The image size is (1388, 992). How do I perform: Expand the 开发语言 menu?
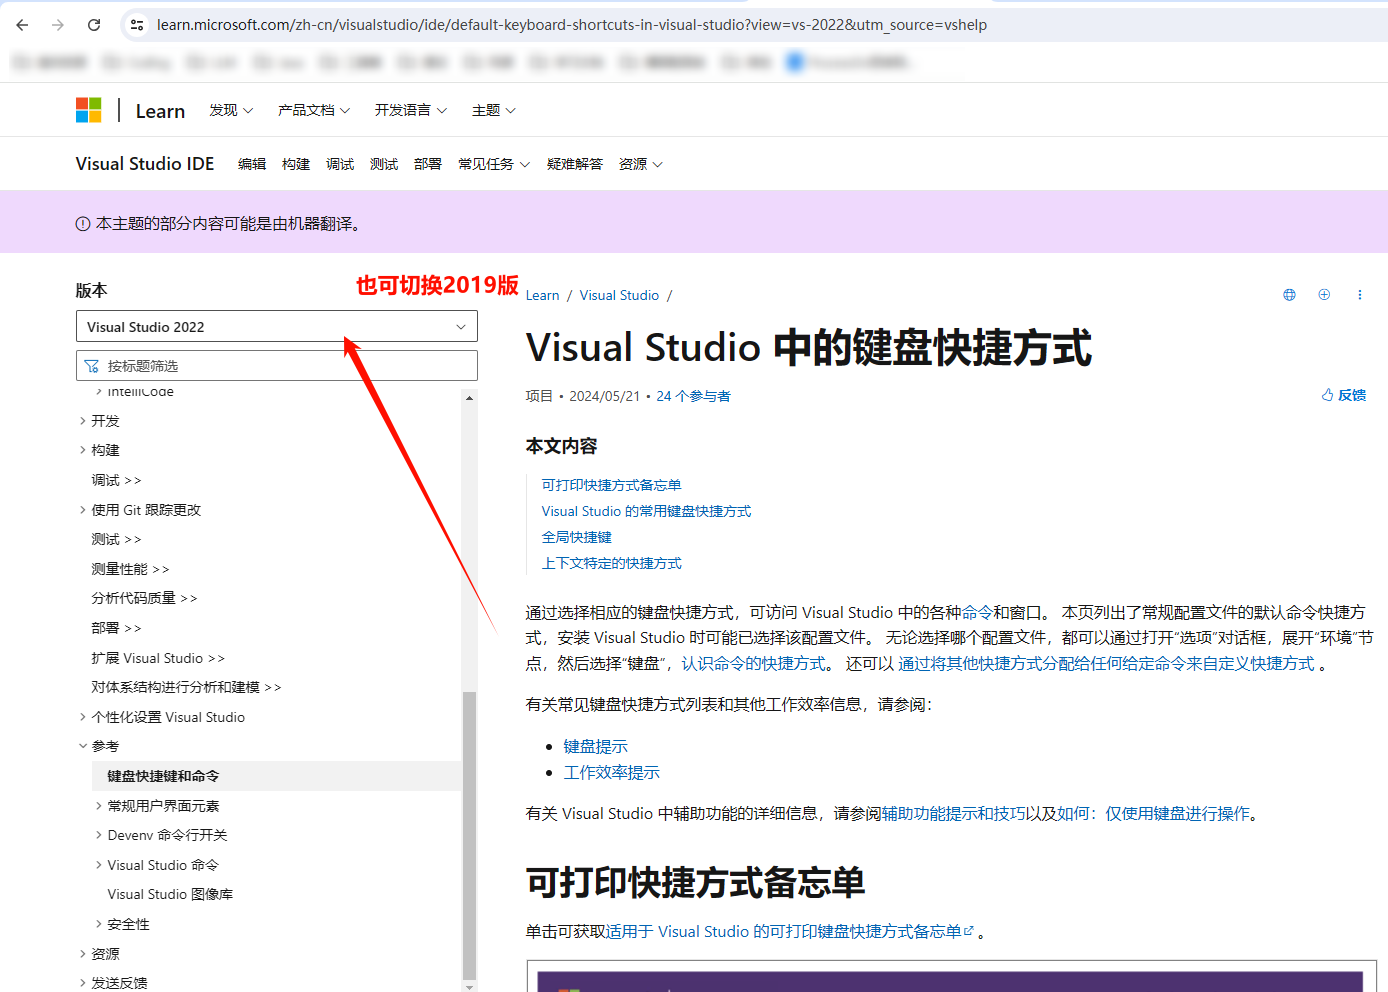pyautogui.click(x=411, y=110)
